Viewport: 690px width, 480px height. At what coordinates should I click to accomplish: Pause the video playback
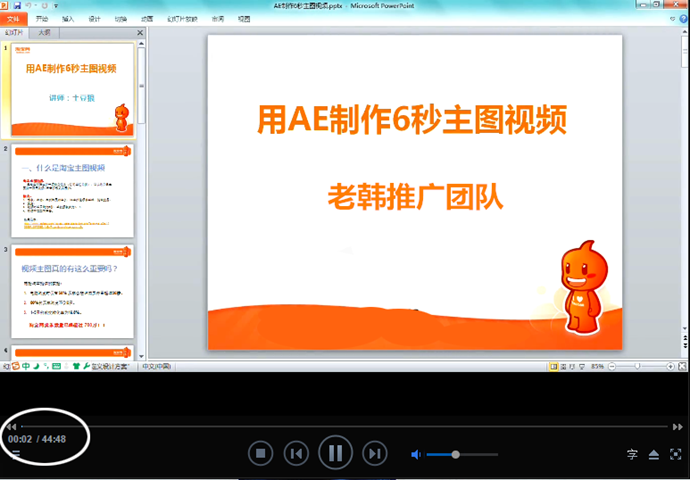tap(335, 453)
